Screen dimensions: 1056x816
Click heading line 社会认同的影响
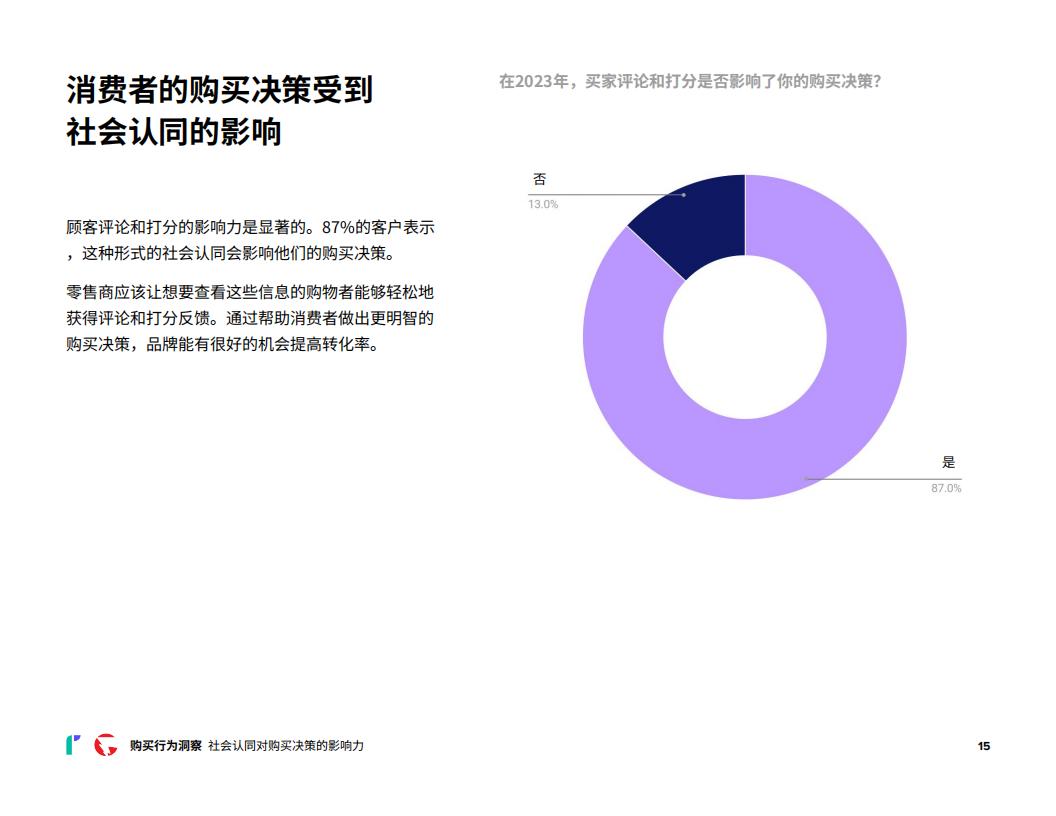point(174,131)
